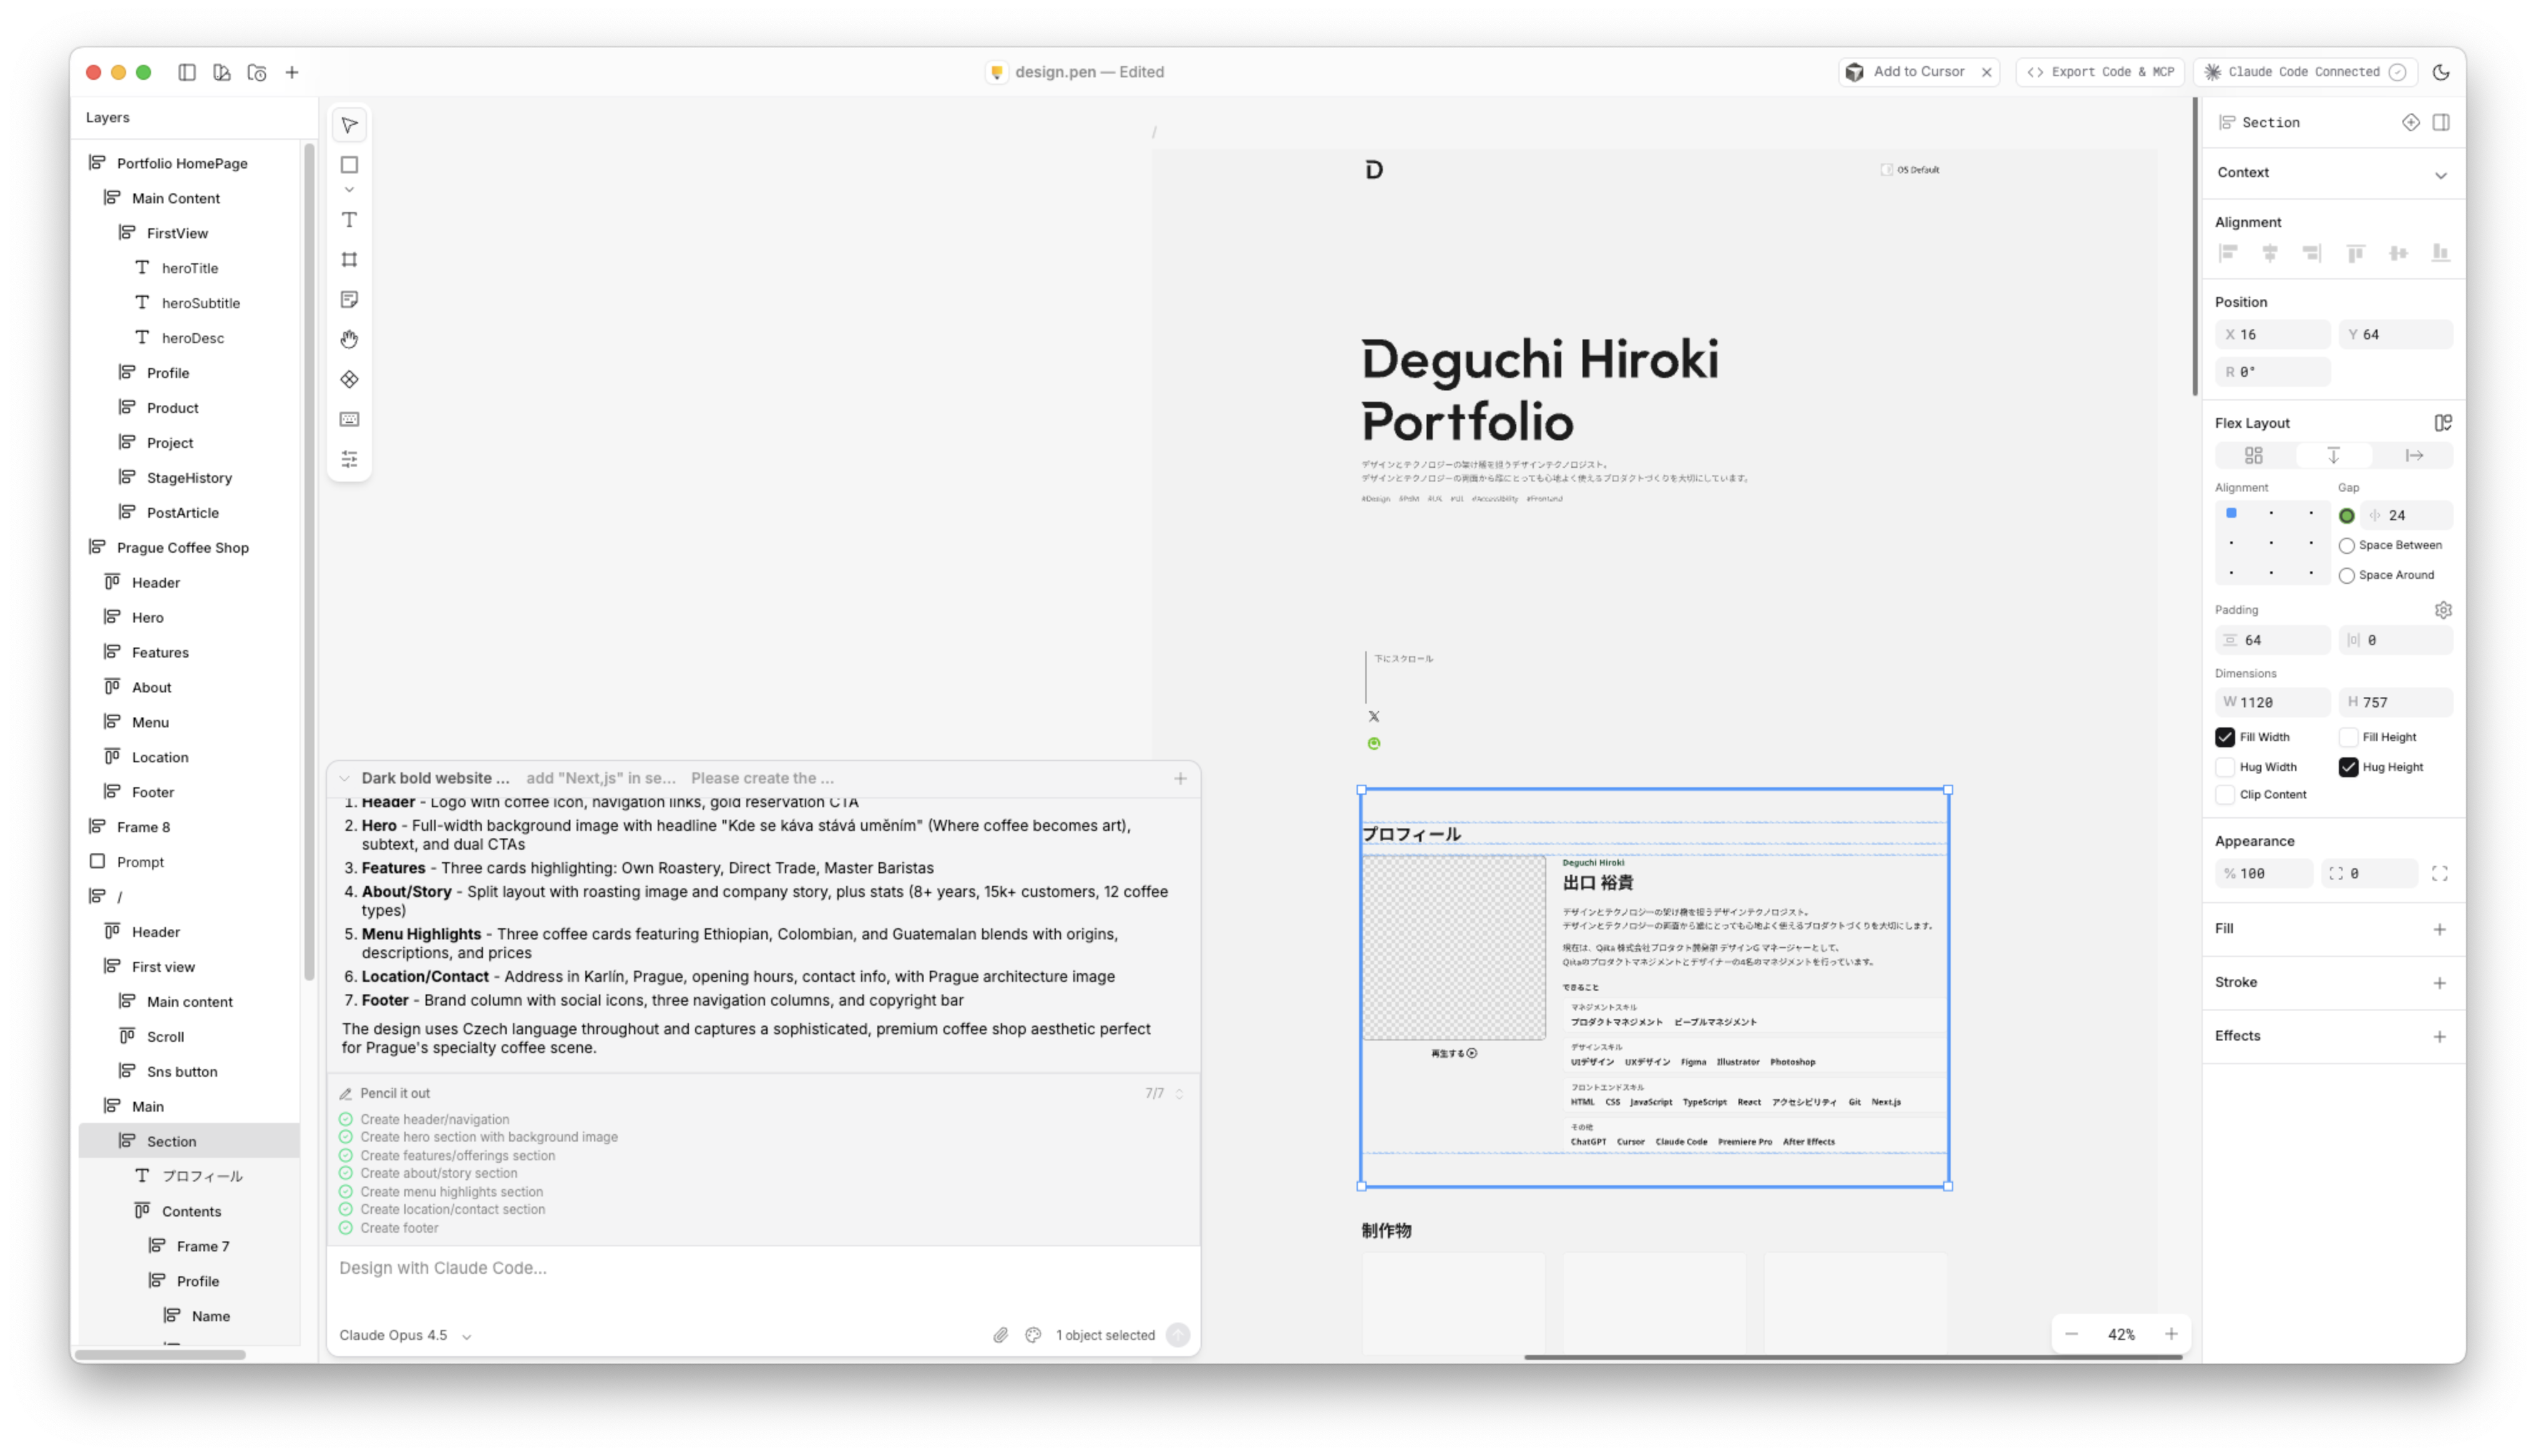Click the zoom in plus button
Image resolution: width=2536 pixels, height=1456 pixels.
click(2171, 1334)
